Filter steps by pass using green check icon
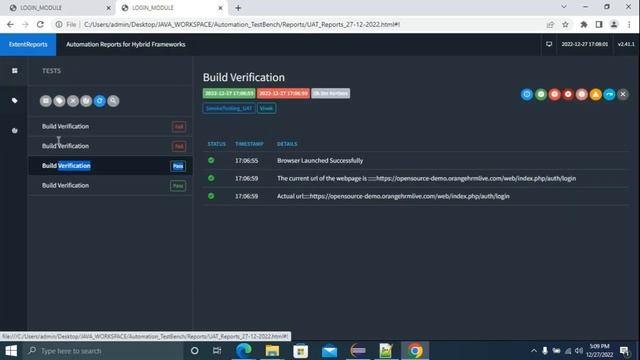Screen dimensions: 640x360 click(541, 94)
